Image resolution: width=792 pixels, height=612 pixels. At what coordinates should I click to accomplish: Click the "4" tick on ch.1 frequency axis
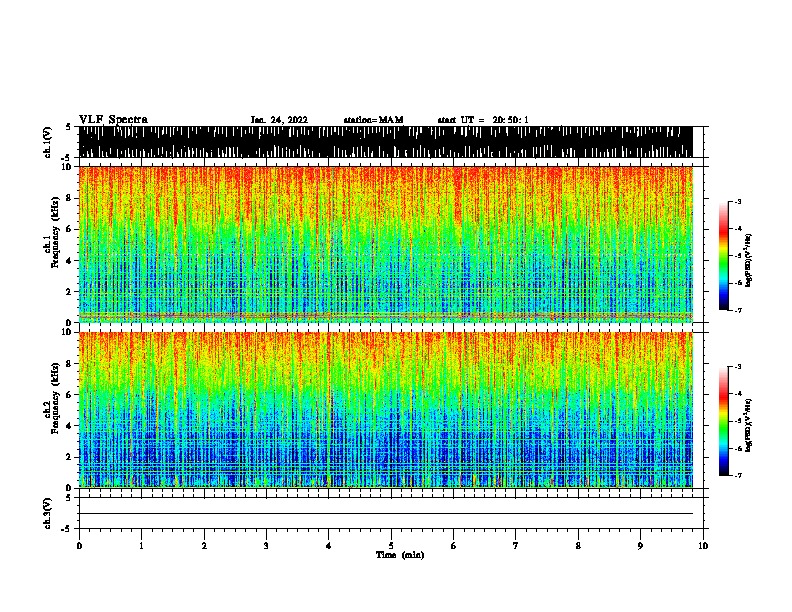click(x=70, y=261)
